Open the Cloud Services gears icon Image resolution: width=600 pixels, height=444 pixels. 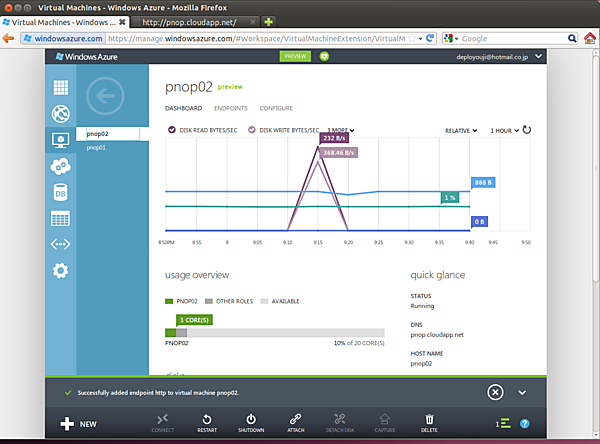tap(60, 166)
